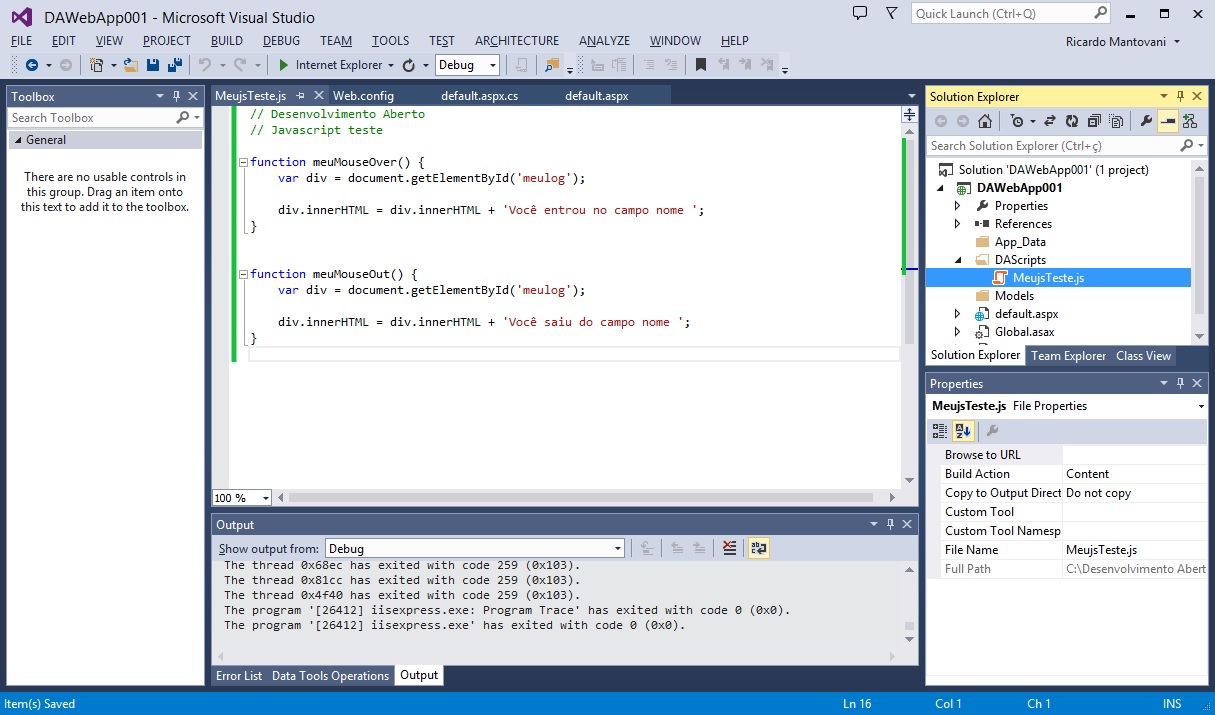
Task: Switch to the Web.config tab
Action: click(x=363, y=96)
